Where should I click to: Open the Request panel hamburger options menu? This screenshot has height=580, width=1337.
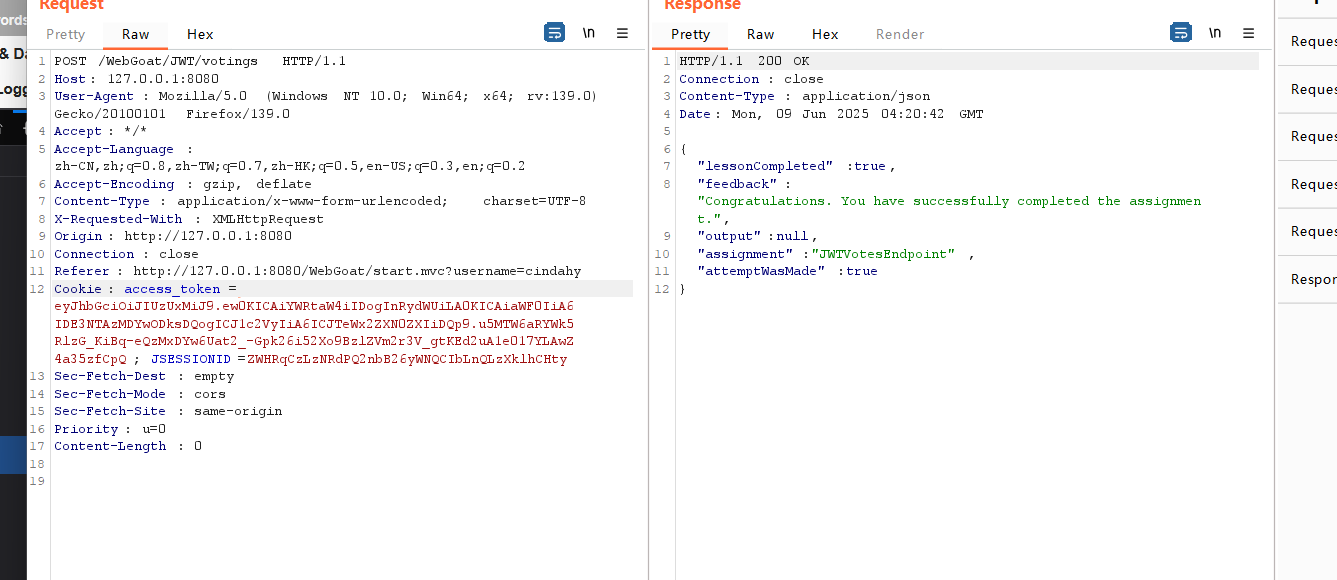click(622, 33)
